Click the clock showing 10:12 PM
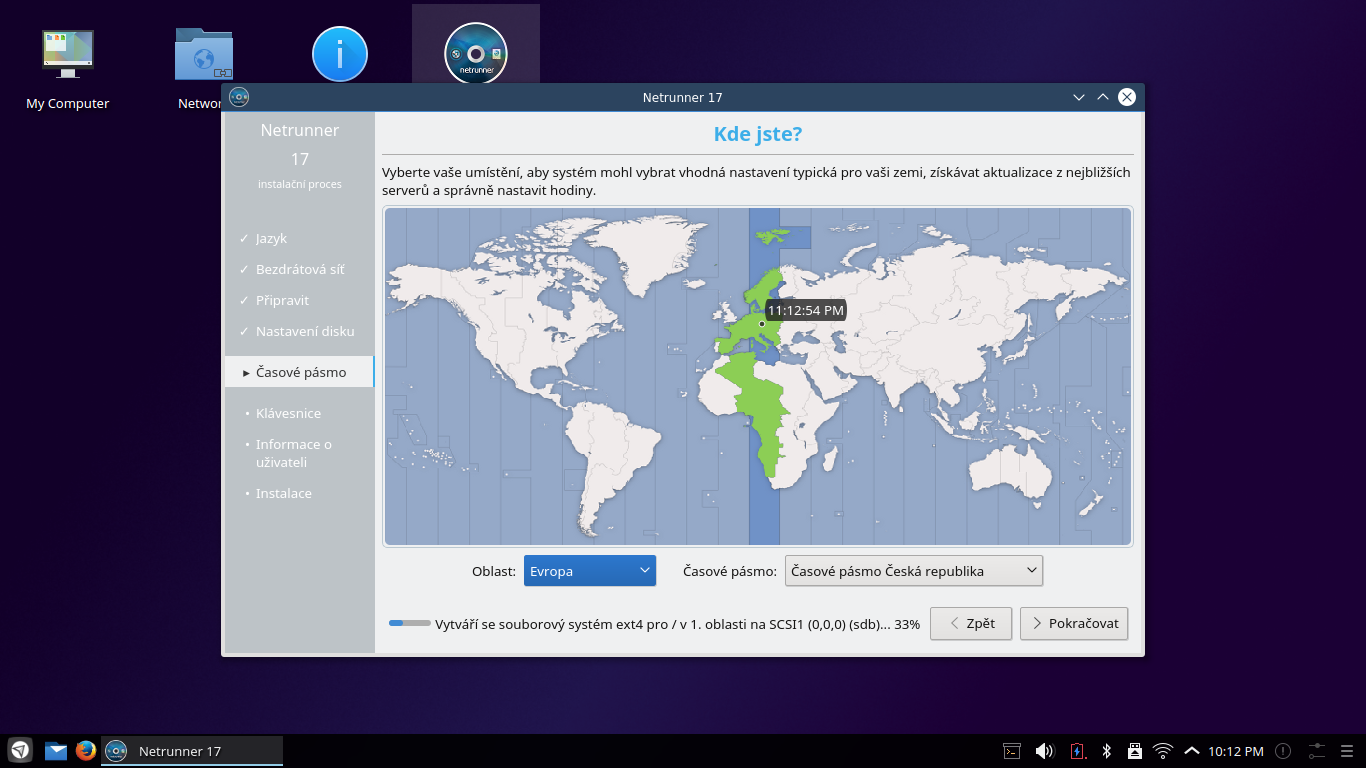The width and height of the screenshot is (1366, 768). [x=1236, y=751]
